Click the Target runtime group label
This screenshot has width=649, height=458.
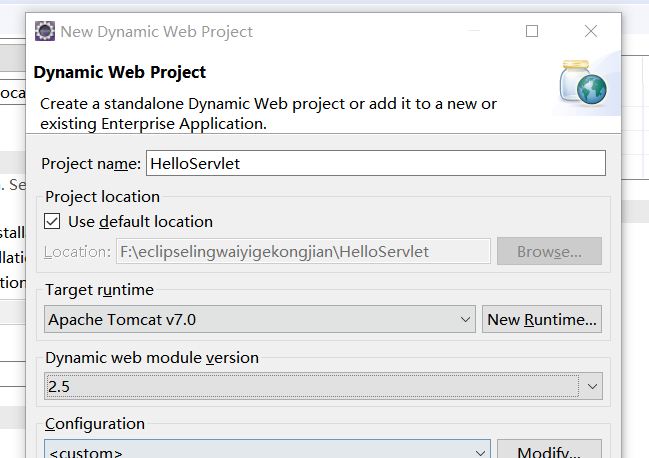(x=99, y=290)
